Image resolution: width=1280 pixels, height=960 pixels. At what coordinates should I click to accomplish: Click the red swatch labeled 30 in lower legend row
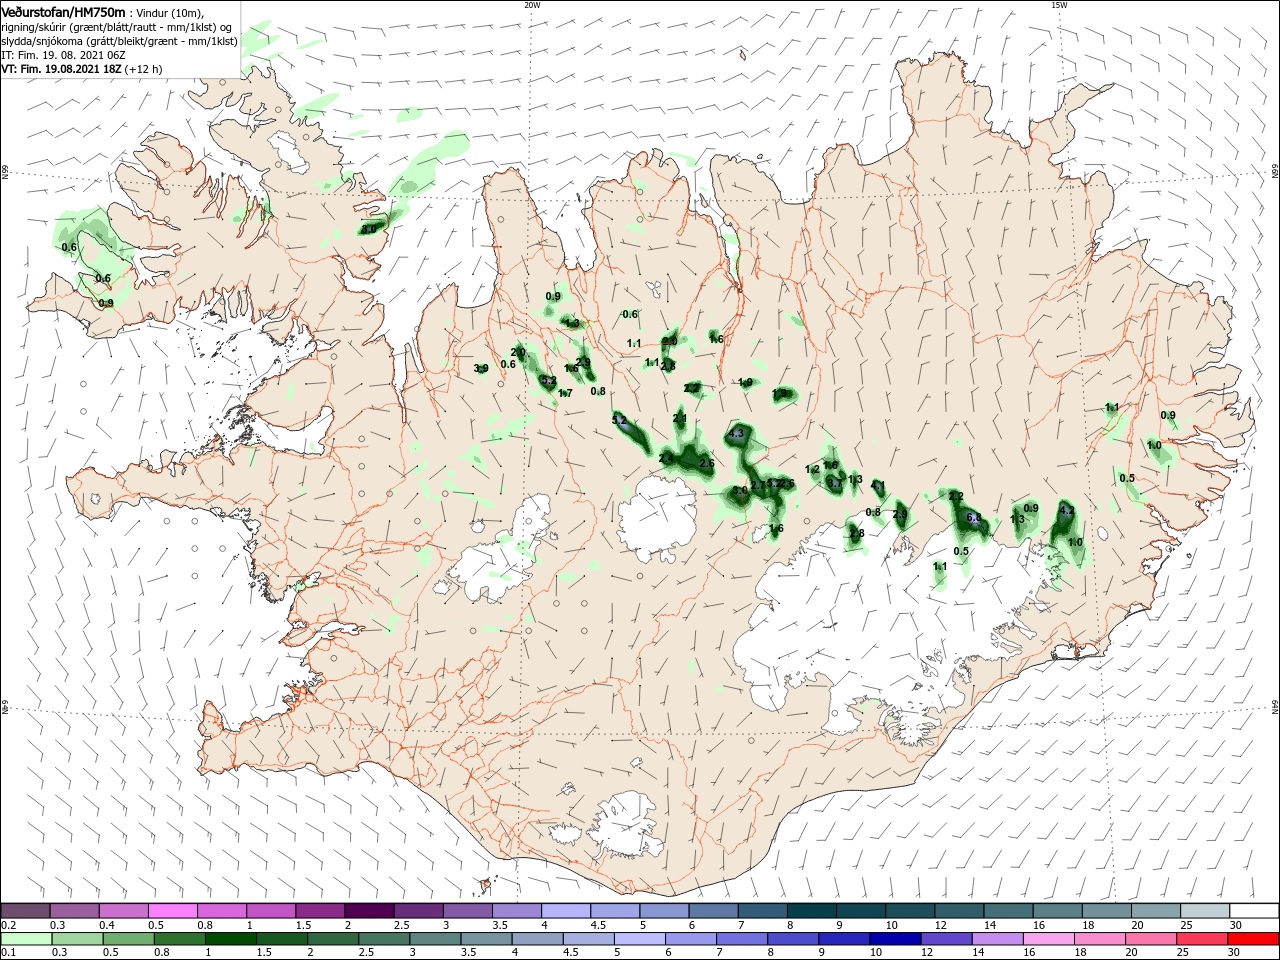1253,939
